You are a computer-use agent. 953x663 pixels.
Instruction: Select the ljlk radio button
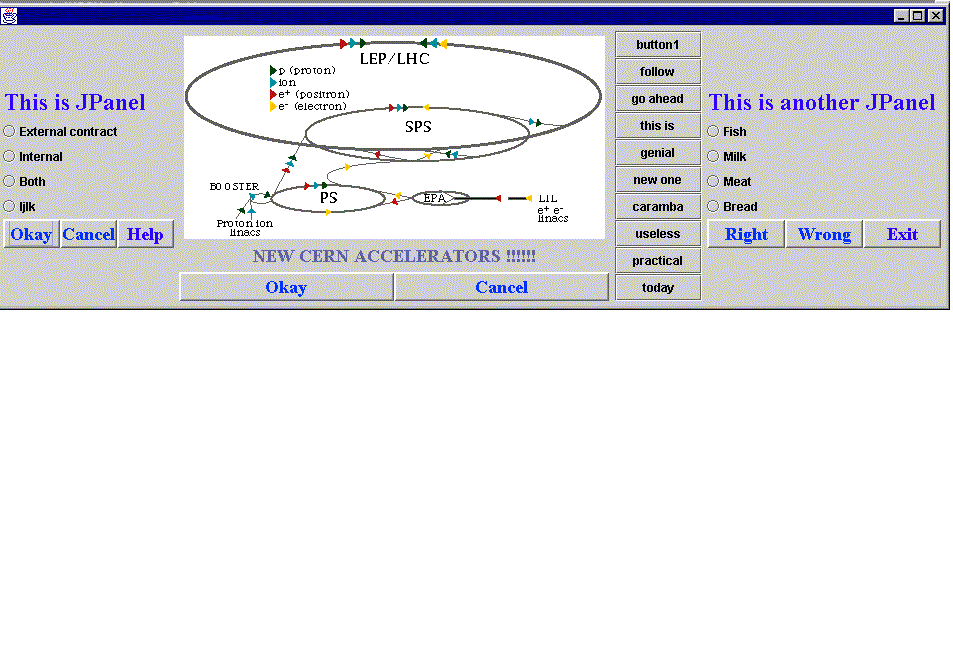pyautogui.click(x=9, y=206)
